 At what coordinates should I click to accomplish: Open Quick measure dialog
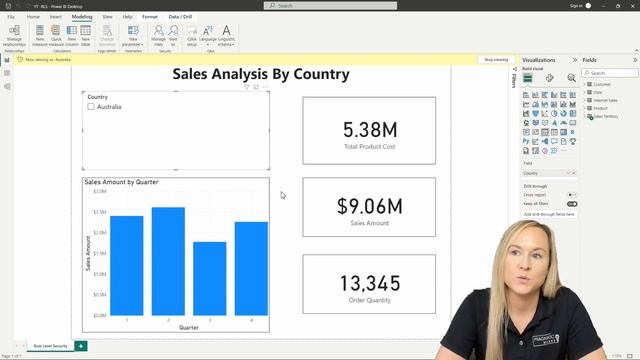pos(56,36)
